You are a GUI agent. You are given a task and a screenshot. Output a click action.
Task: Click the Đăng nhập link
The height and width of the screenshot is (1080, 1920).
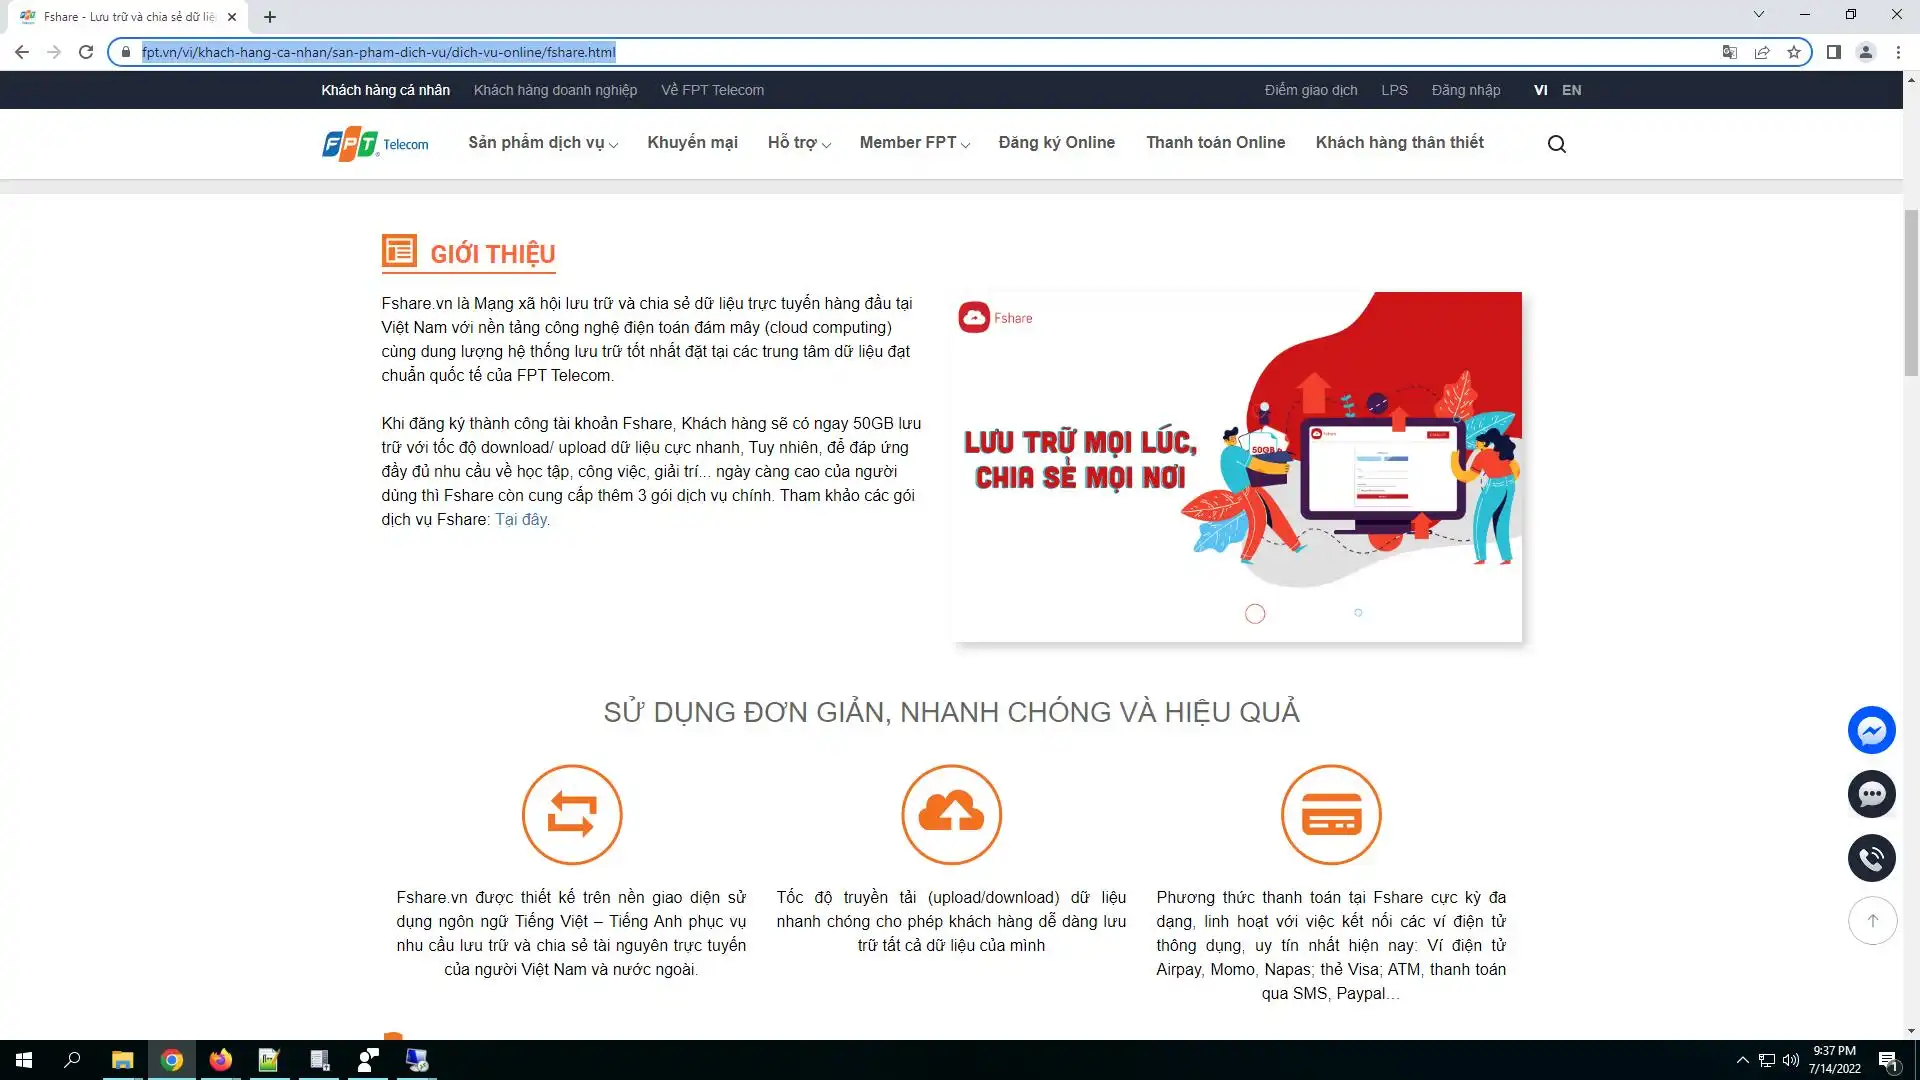pyautogui.click(x=1465, y=90)
